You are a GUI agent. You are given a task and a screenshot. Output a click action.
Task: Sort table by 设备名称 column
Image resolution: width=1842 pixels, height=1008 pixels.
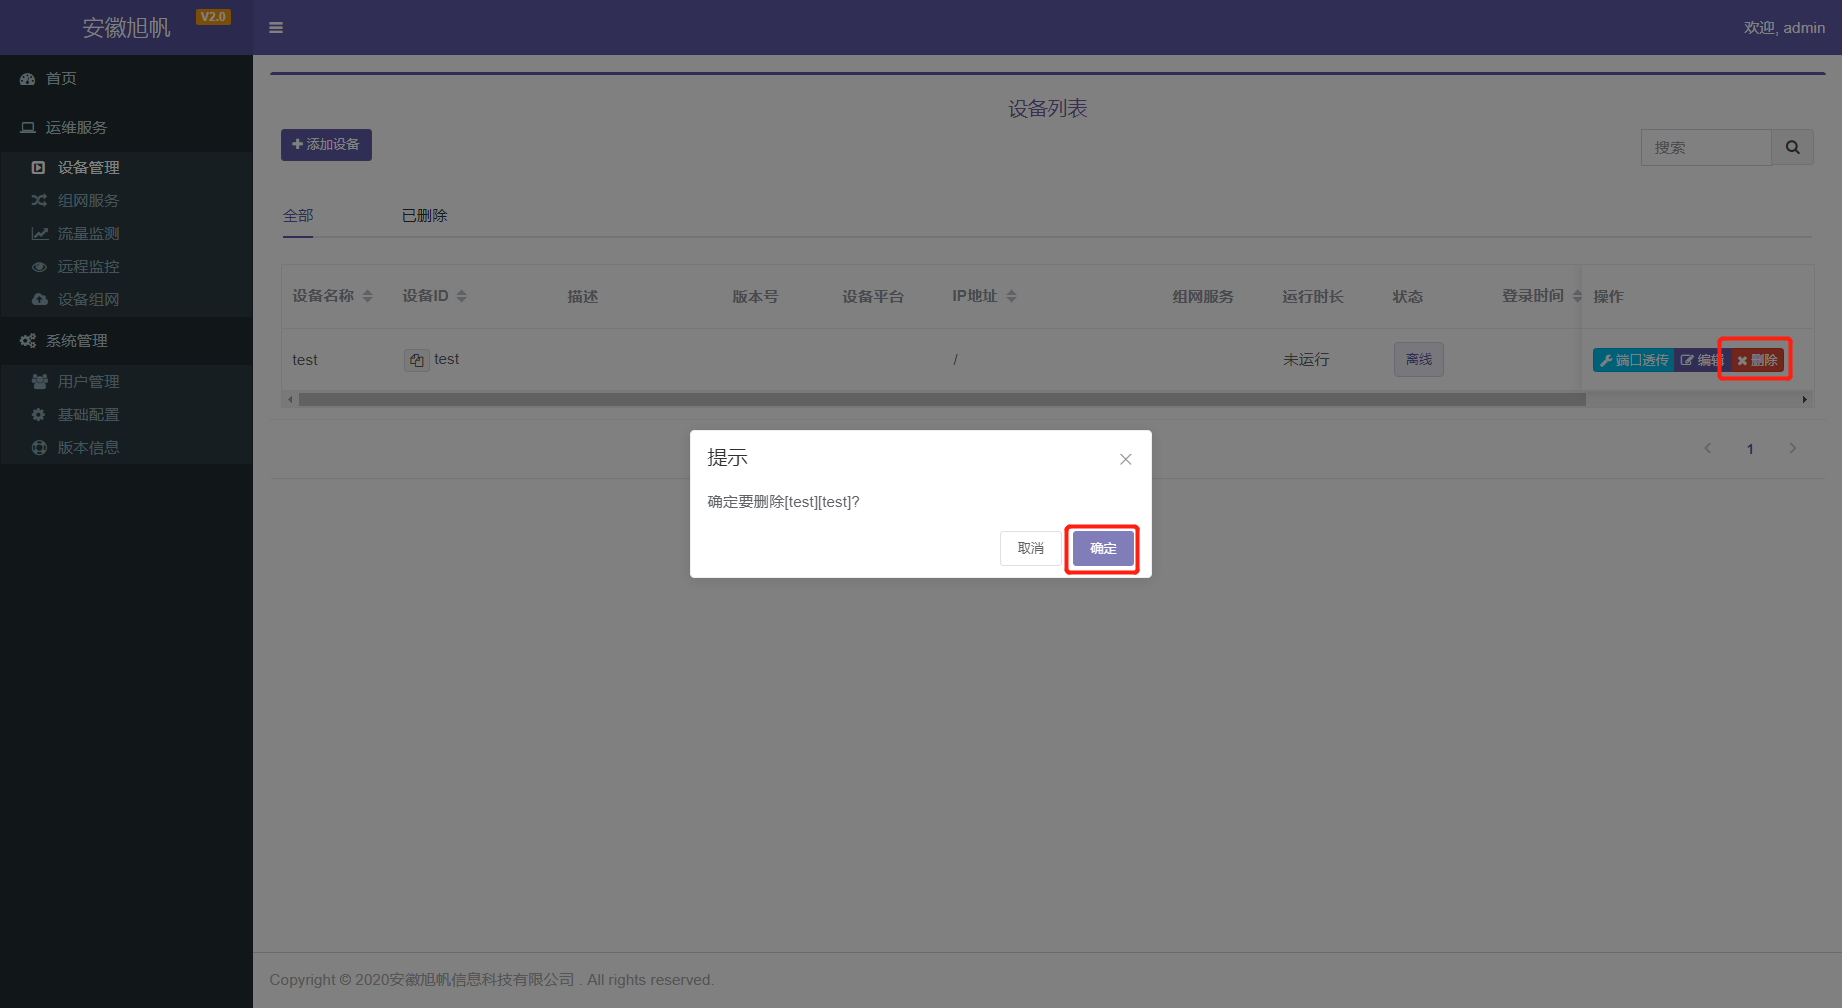pos(367,296)
